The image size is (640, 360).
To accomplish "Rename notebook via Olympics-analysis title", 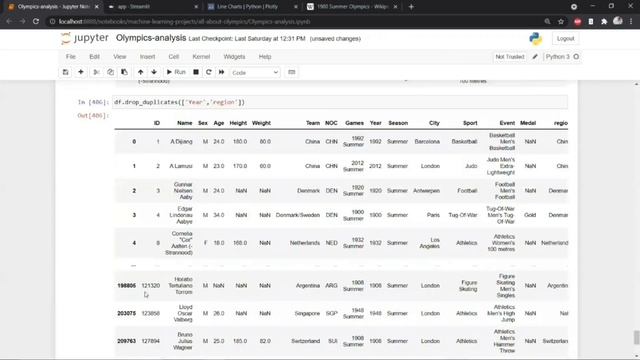I will (151, 38).
